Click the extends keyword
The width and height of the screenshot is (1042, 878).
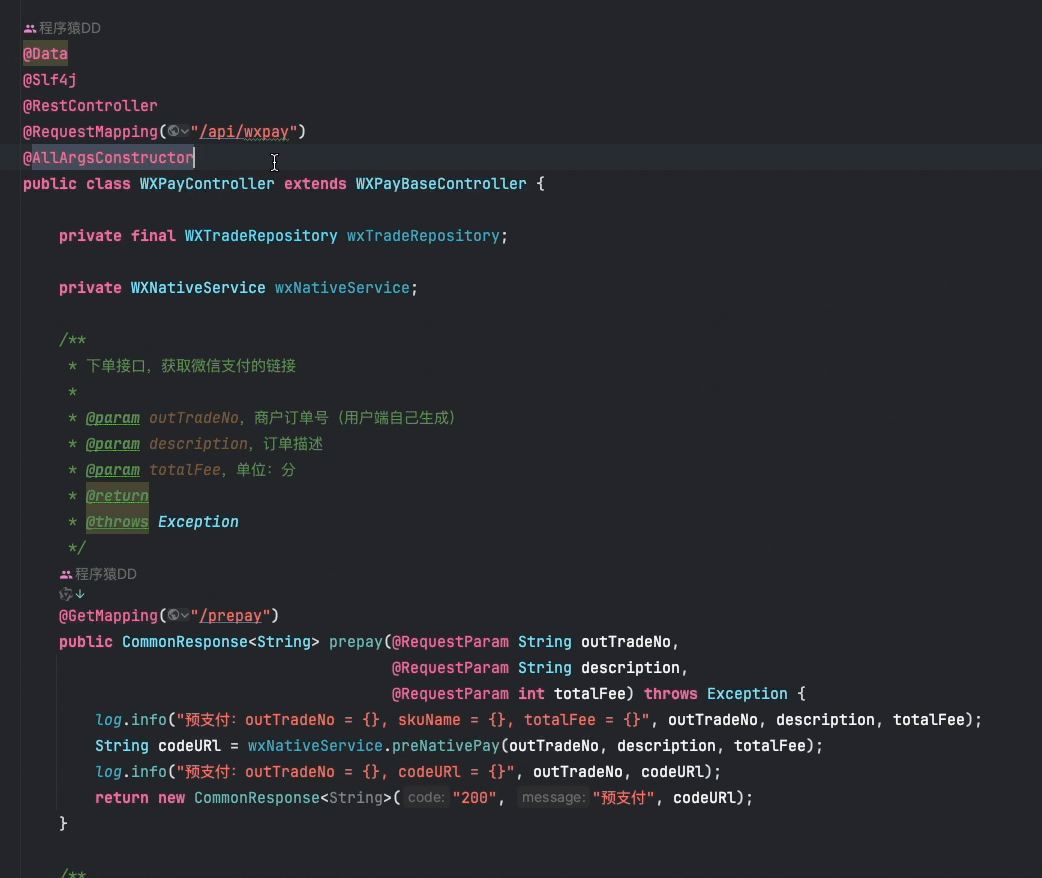point(315,183)
